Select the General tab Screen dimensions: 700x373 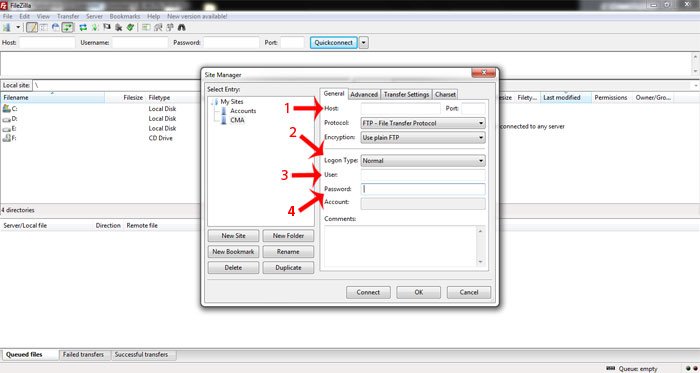tap(333, 94)
